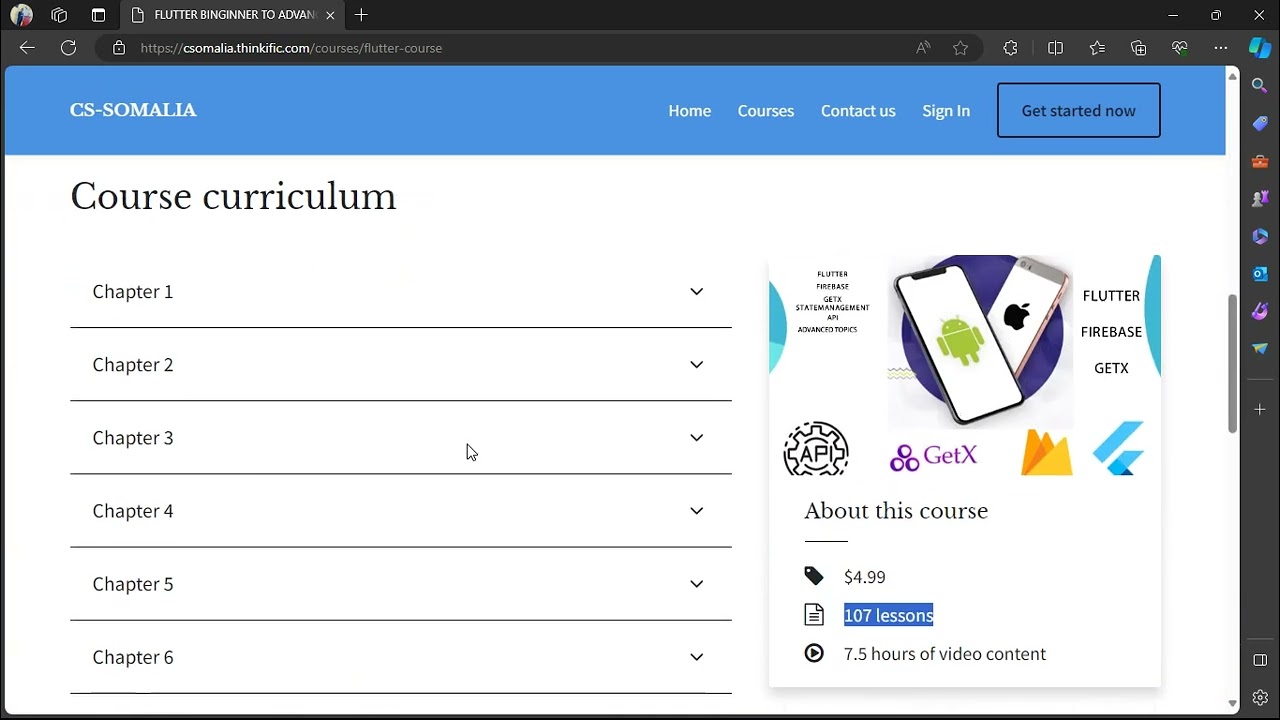The height and width of the screenshot is (720, 1280).
Task: Click the $4.99 price text
Action: click(x=865, y=577)
